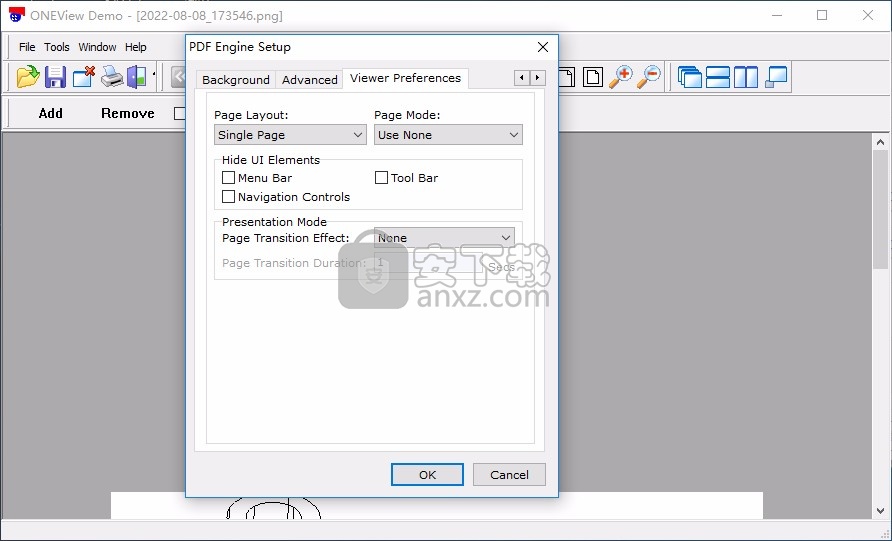
Task: Click the vertical scrollbar up arrow
Action: tap(881, 142)
